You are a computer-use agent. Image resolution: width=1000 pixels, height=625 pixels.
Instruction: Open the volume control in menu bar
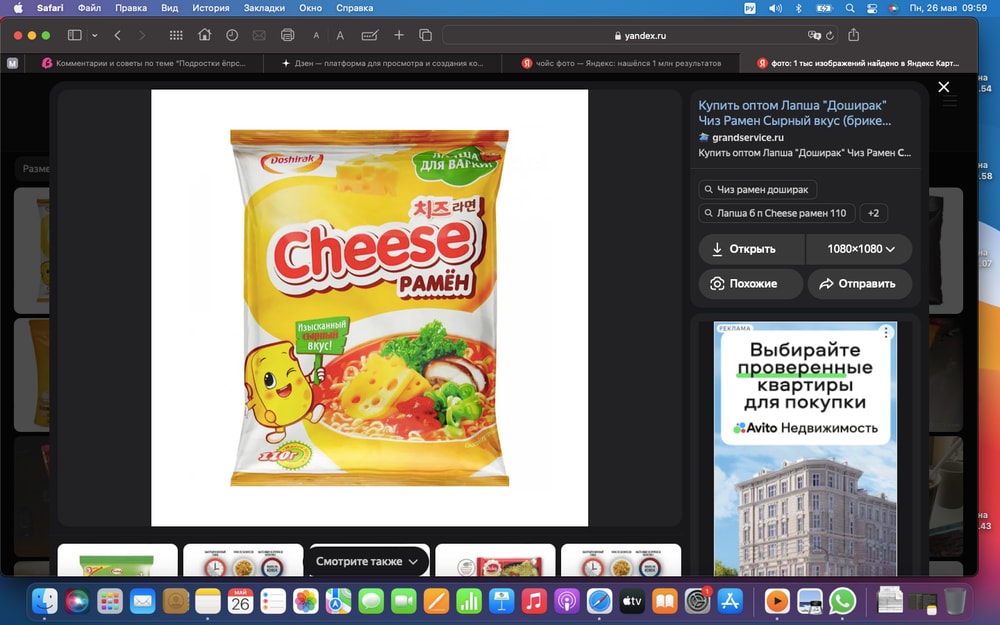tap(775, 8)
